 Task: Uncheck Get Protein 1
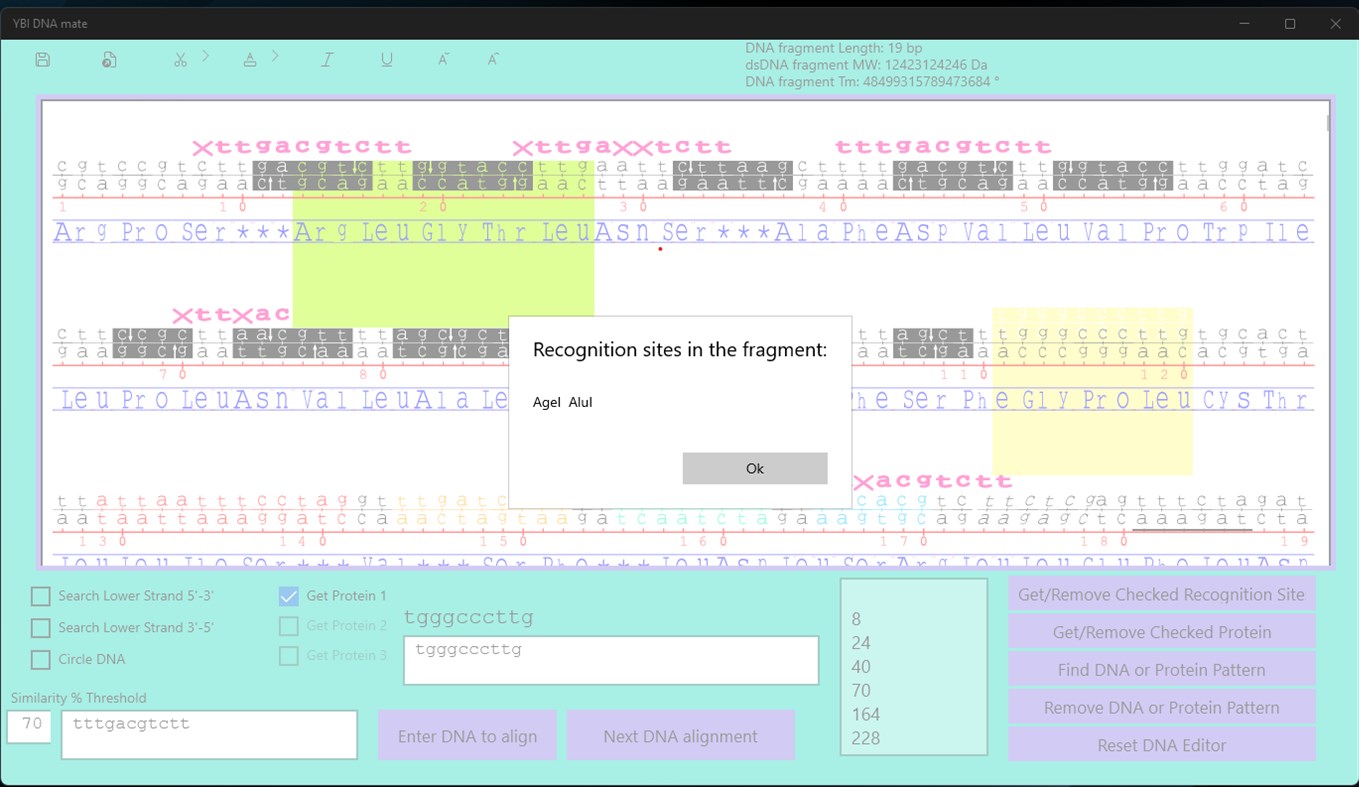(289, 595)
